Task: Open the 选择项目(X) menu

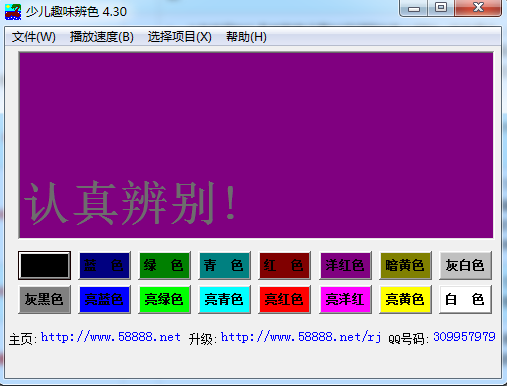Action: pyautogui.click(x=180, y=37)
